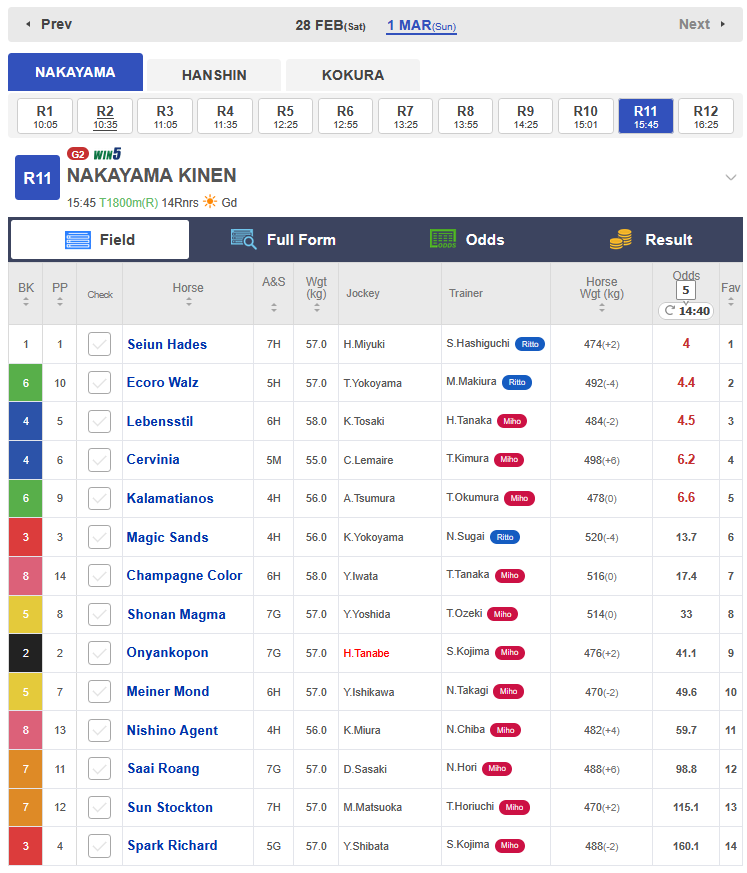Viewport: 747px width, 873px height.
Task: Click jockey C.Lemaire
Action: click(368, 460)
